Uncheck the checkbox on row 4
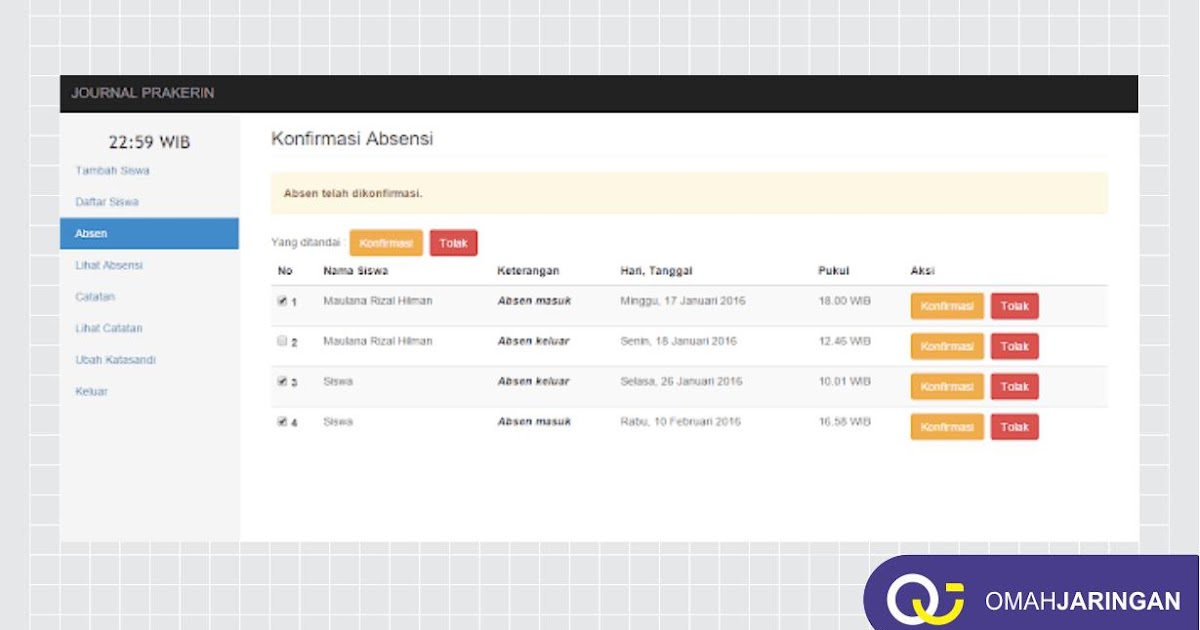 (x=281, y=421)
